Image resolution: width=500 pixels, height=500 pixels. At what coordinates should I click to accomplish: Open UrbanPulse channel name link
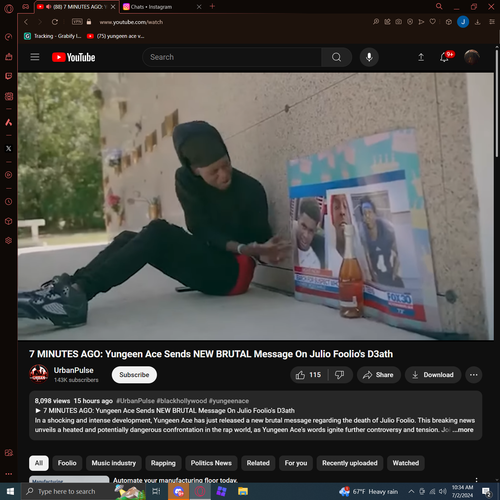(x=74, y=370)
